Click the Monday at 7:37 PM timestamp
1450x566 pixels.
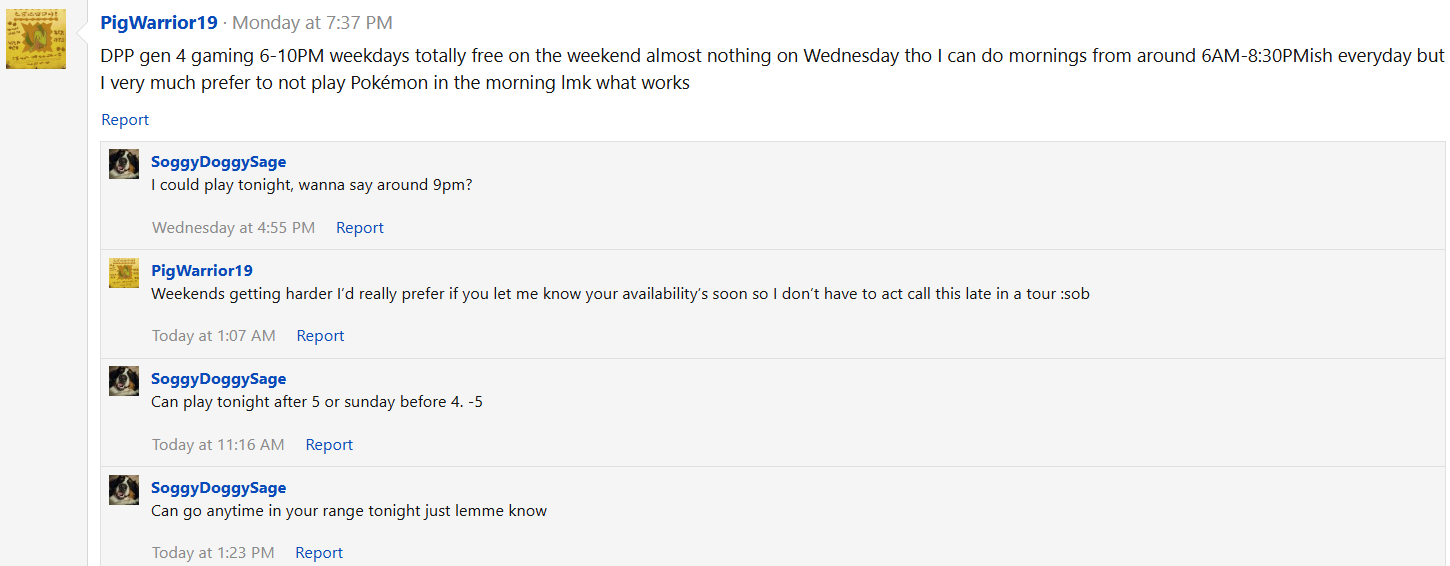[312, 23]
